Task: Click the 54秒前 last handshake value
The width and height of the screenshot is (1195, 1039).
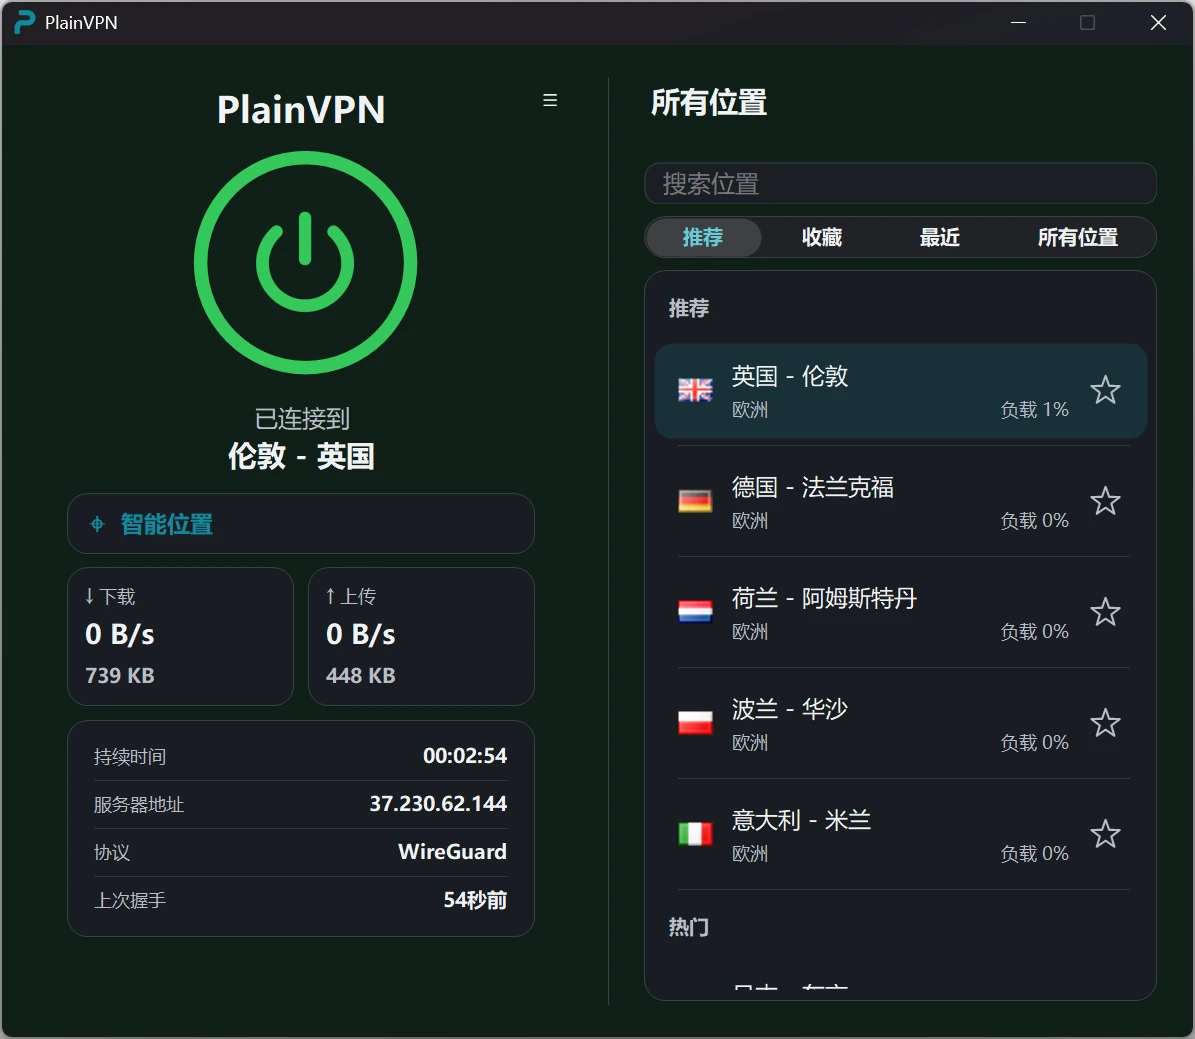Action: (475, 900)
